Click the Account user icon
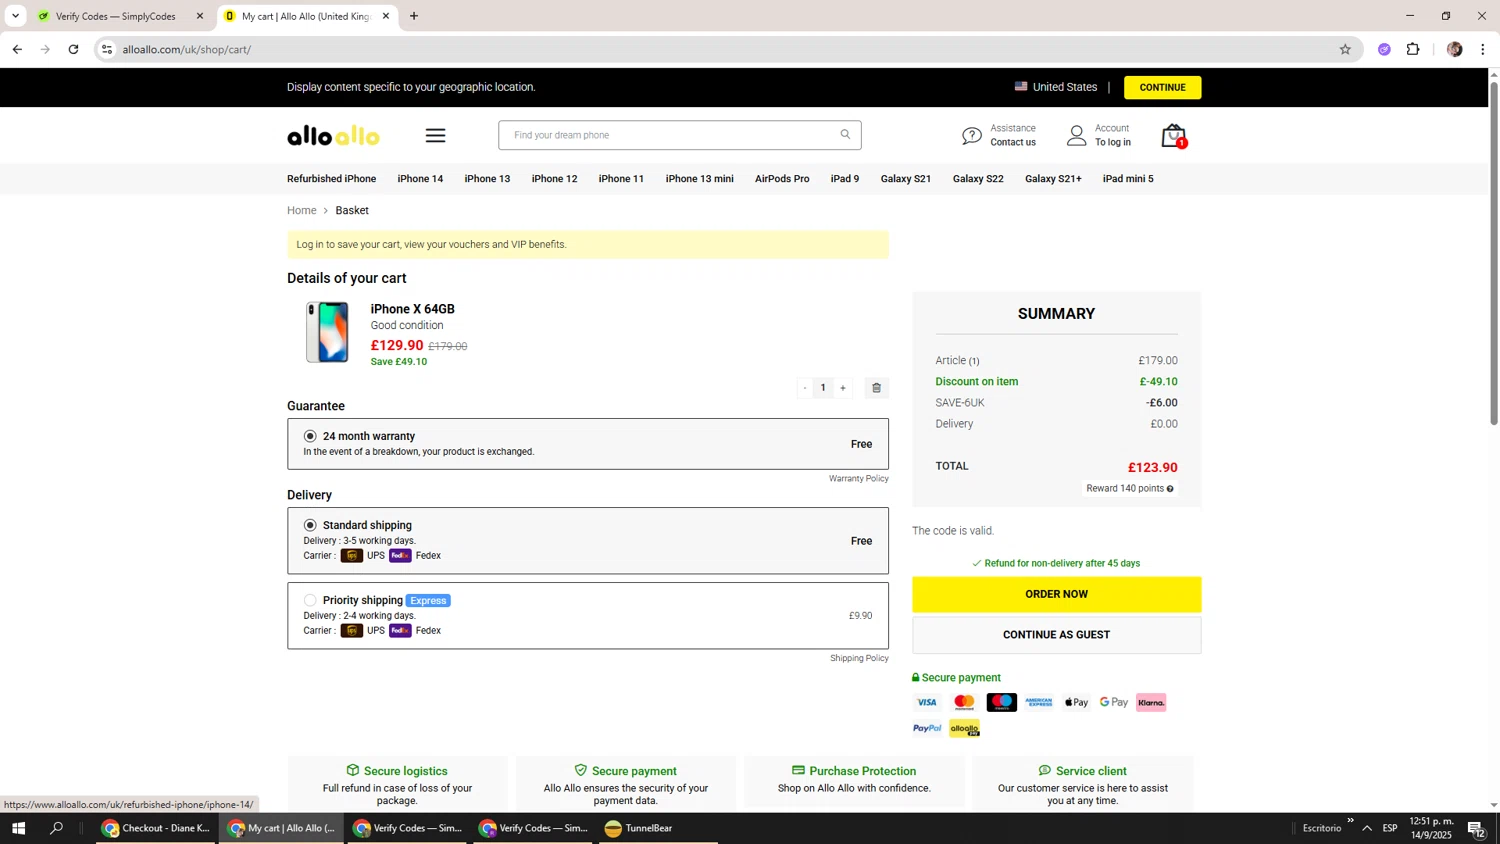 [1076, 135]
